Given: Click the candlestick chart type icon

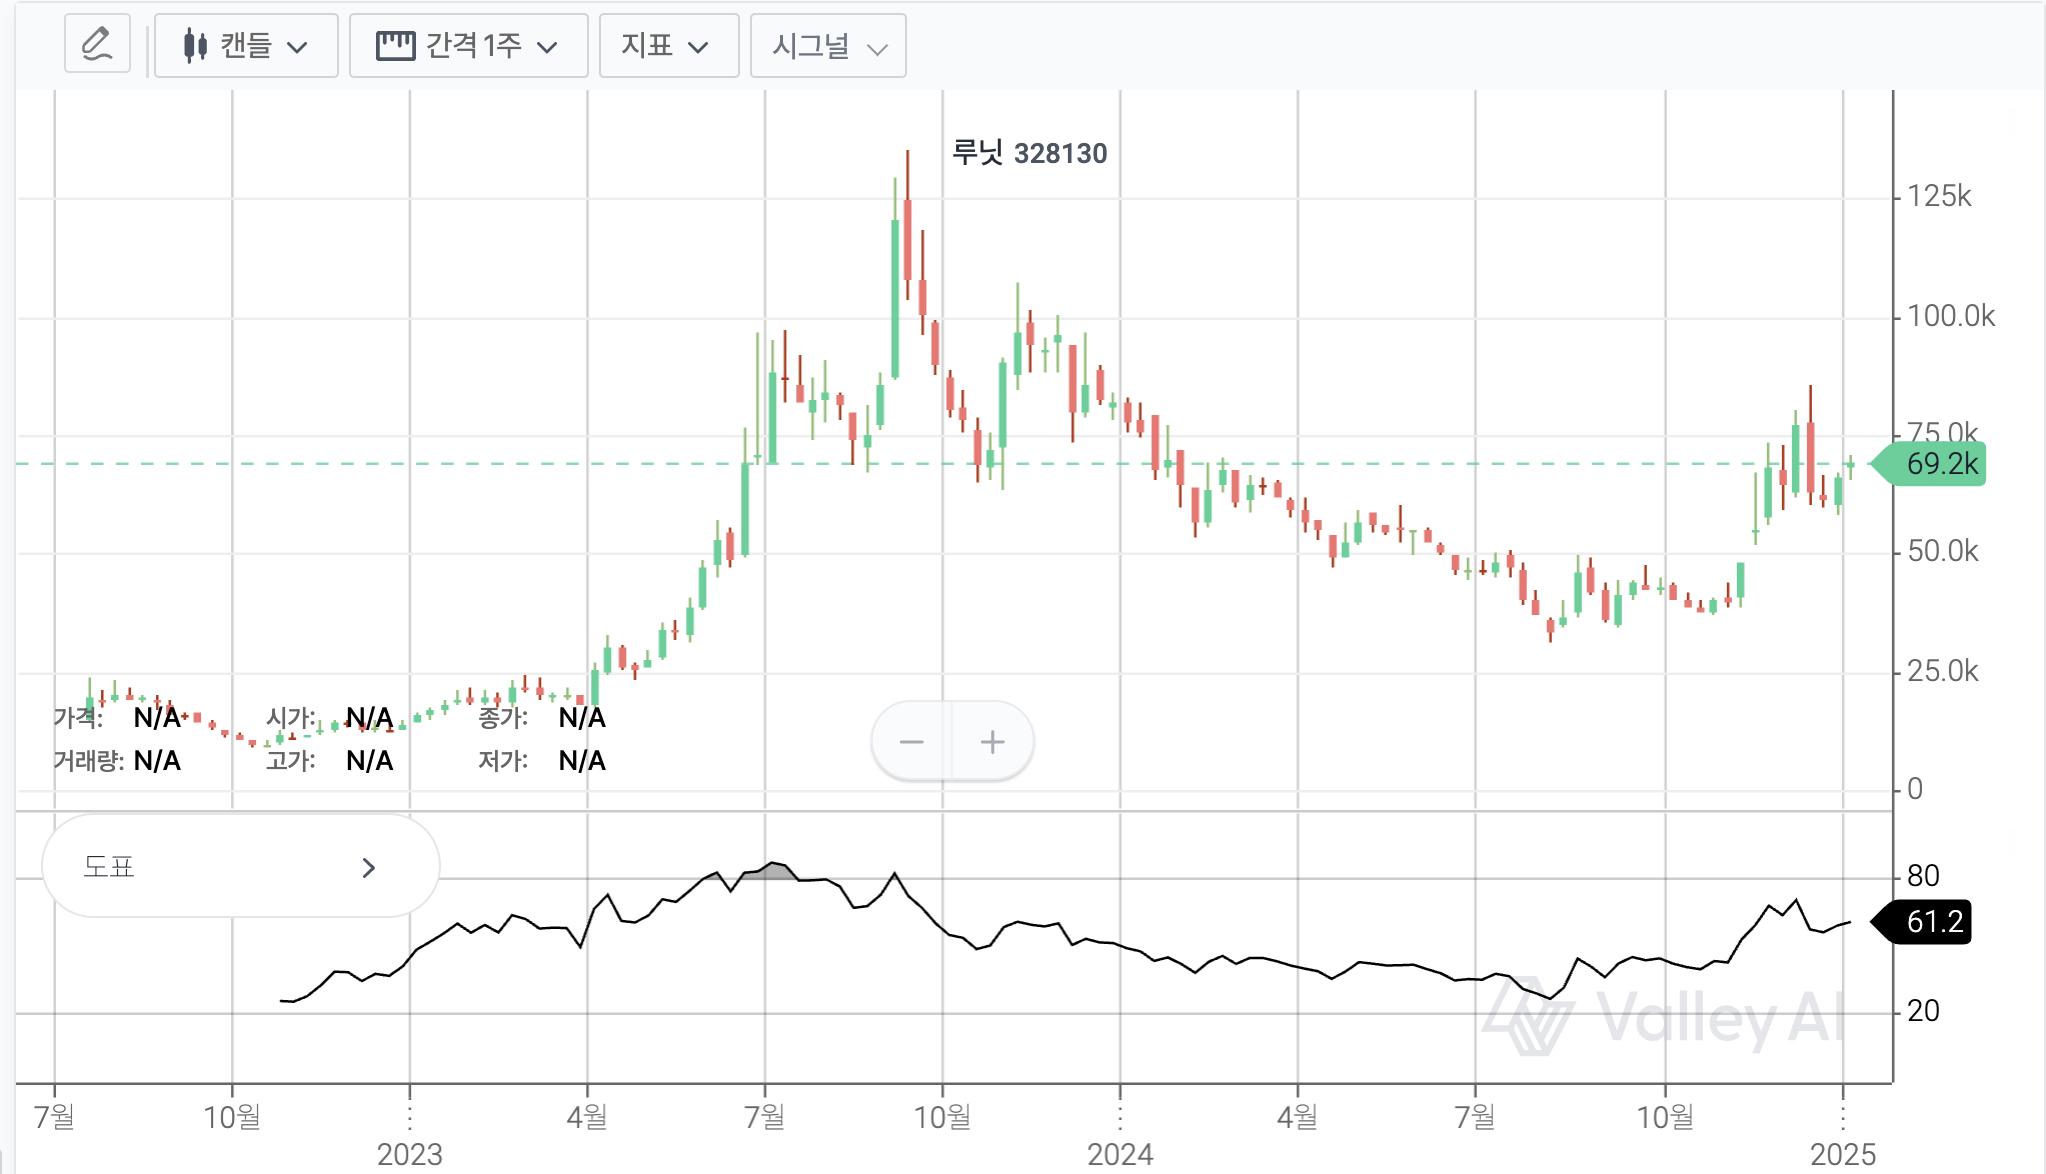Looking at the screenshot, I should point(195,46).
